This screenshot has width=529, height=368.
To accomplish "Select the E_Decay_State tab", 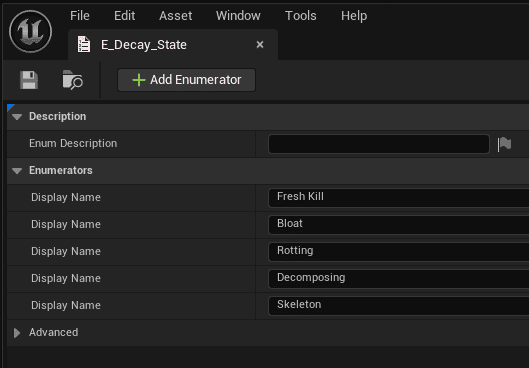I will coord(173,45).
